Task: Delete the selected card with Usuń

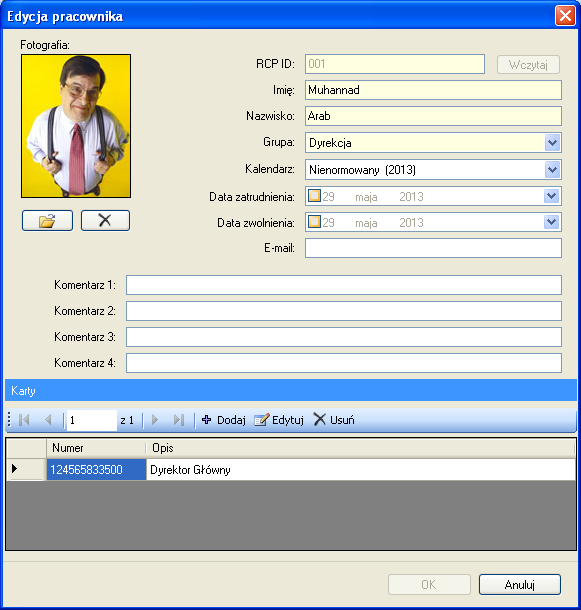Action: 334,420
